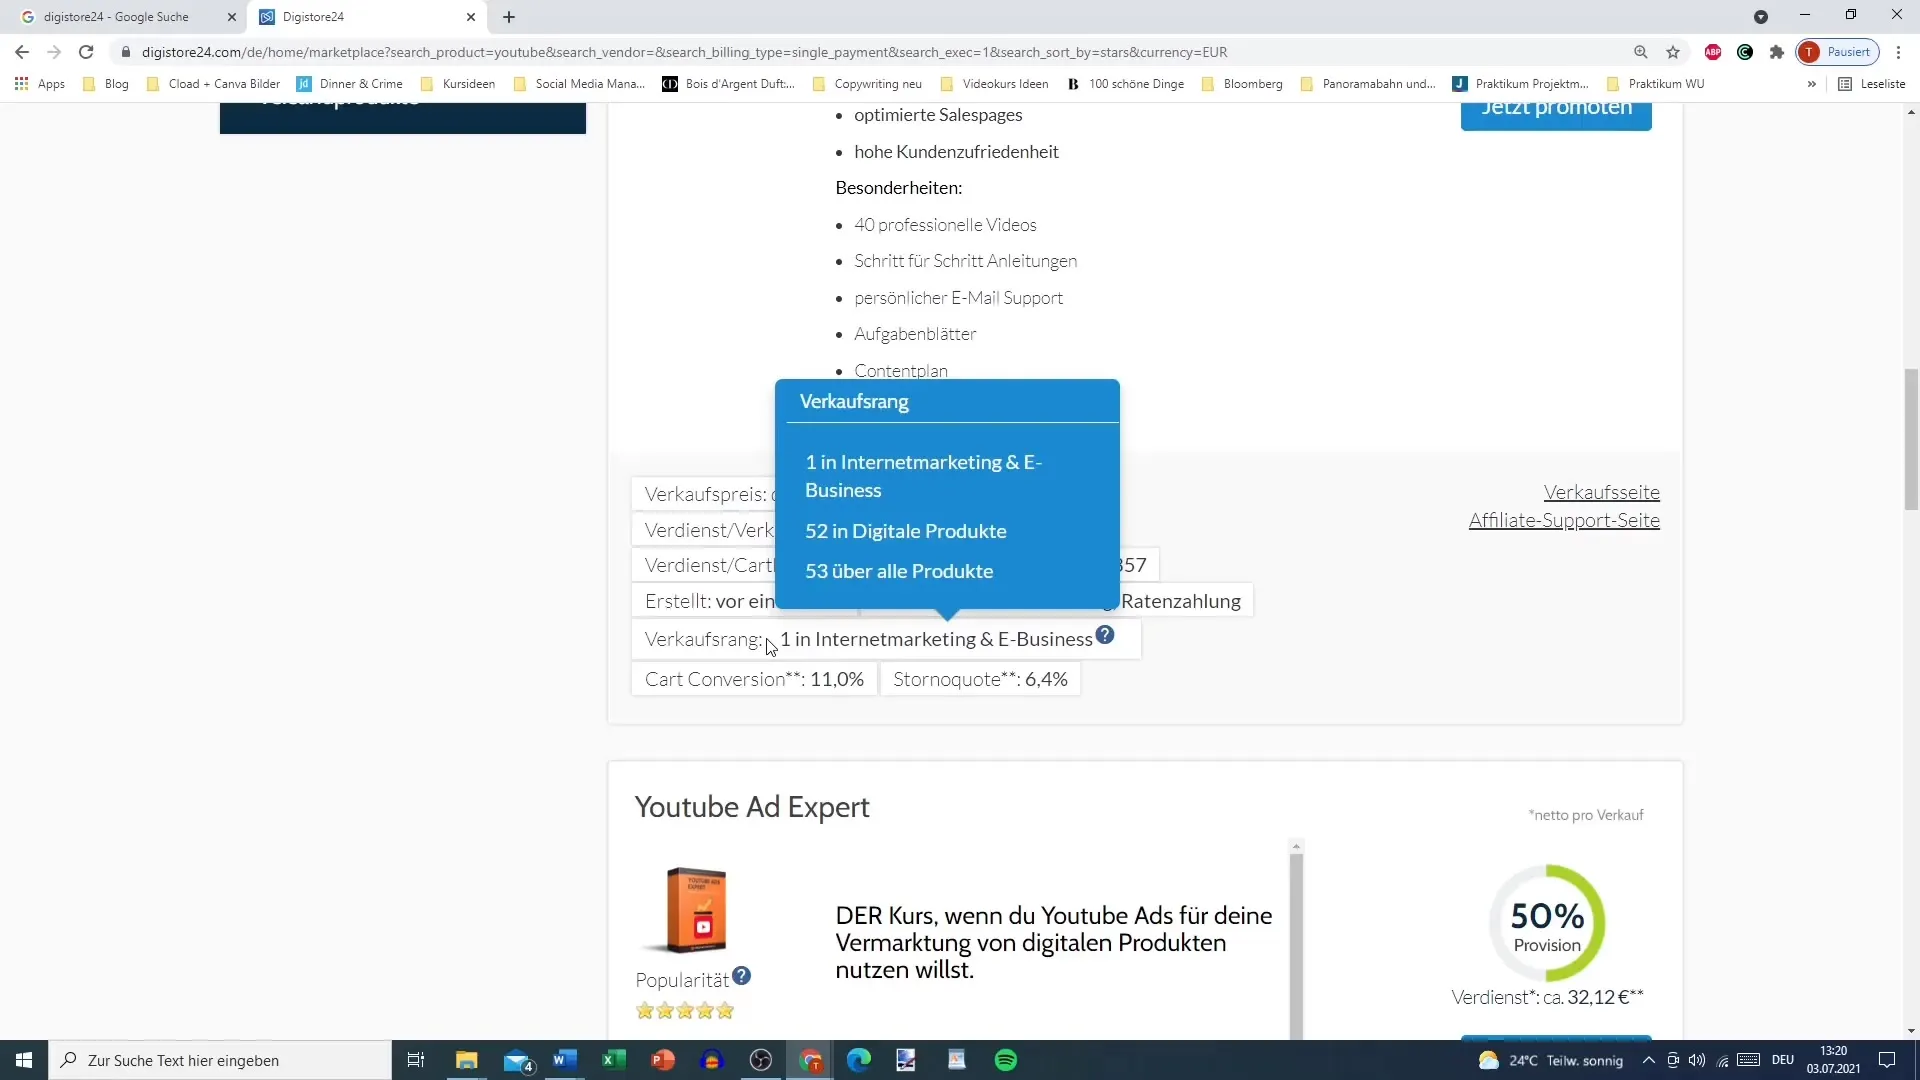
Task: Click the address bar URL
Action: pos(684,52)
